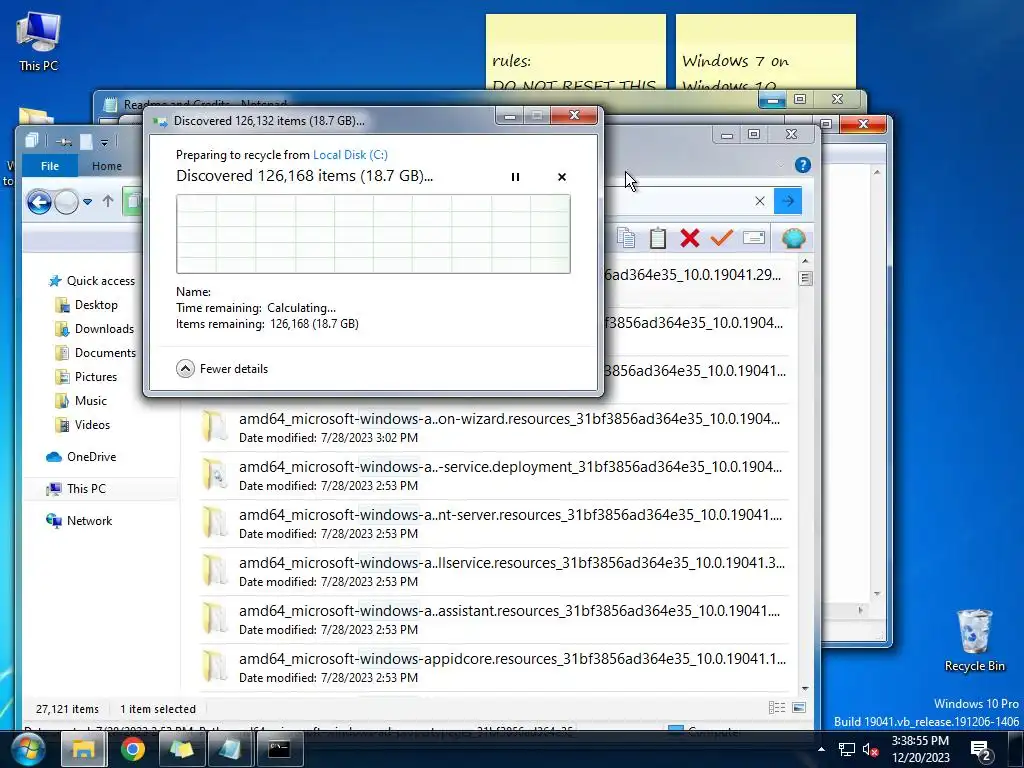The height and width of the screenshot is (768, 1024).
Task: Launch Google Chrome from the taskbar
Action: (x=132, y=749)
